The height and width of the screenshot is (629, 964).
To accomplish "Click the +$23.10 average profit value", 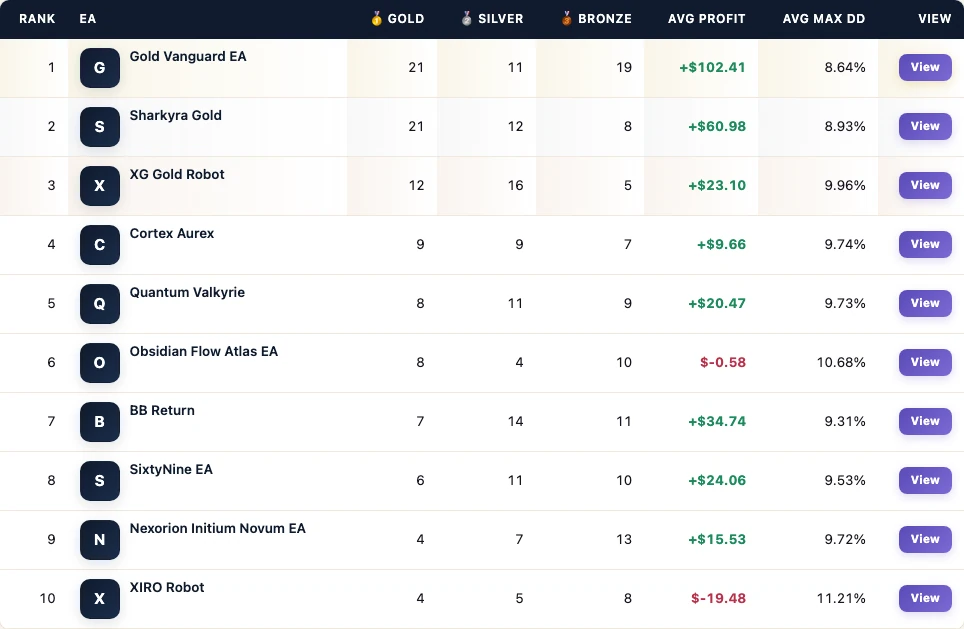I will 717,186.
